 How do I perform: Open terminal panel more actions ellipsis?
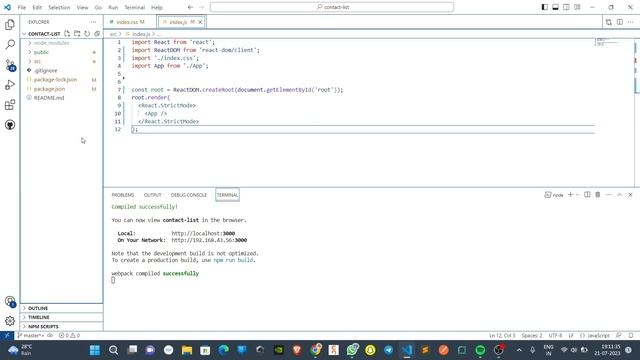coord(609,195)
